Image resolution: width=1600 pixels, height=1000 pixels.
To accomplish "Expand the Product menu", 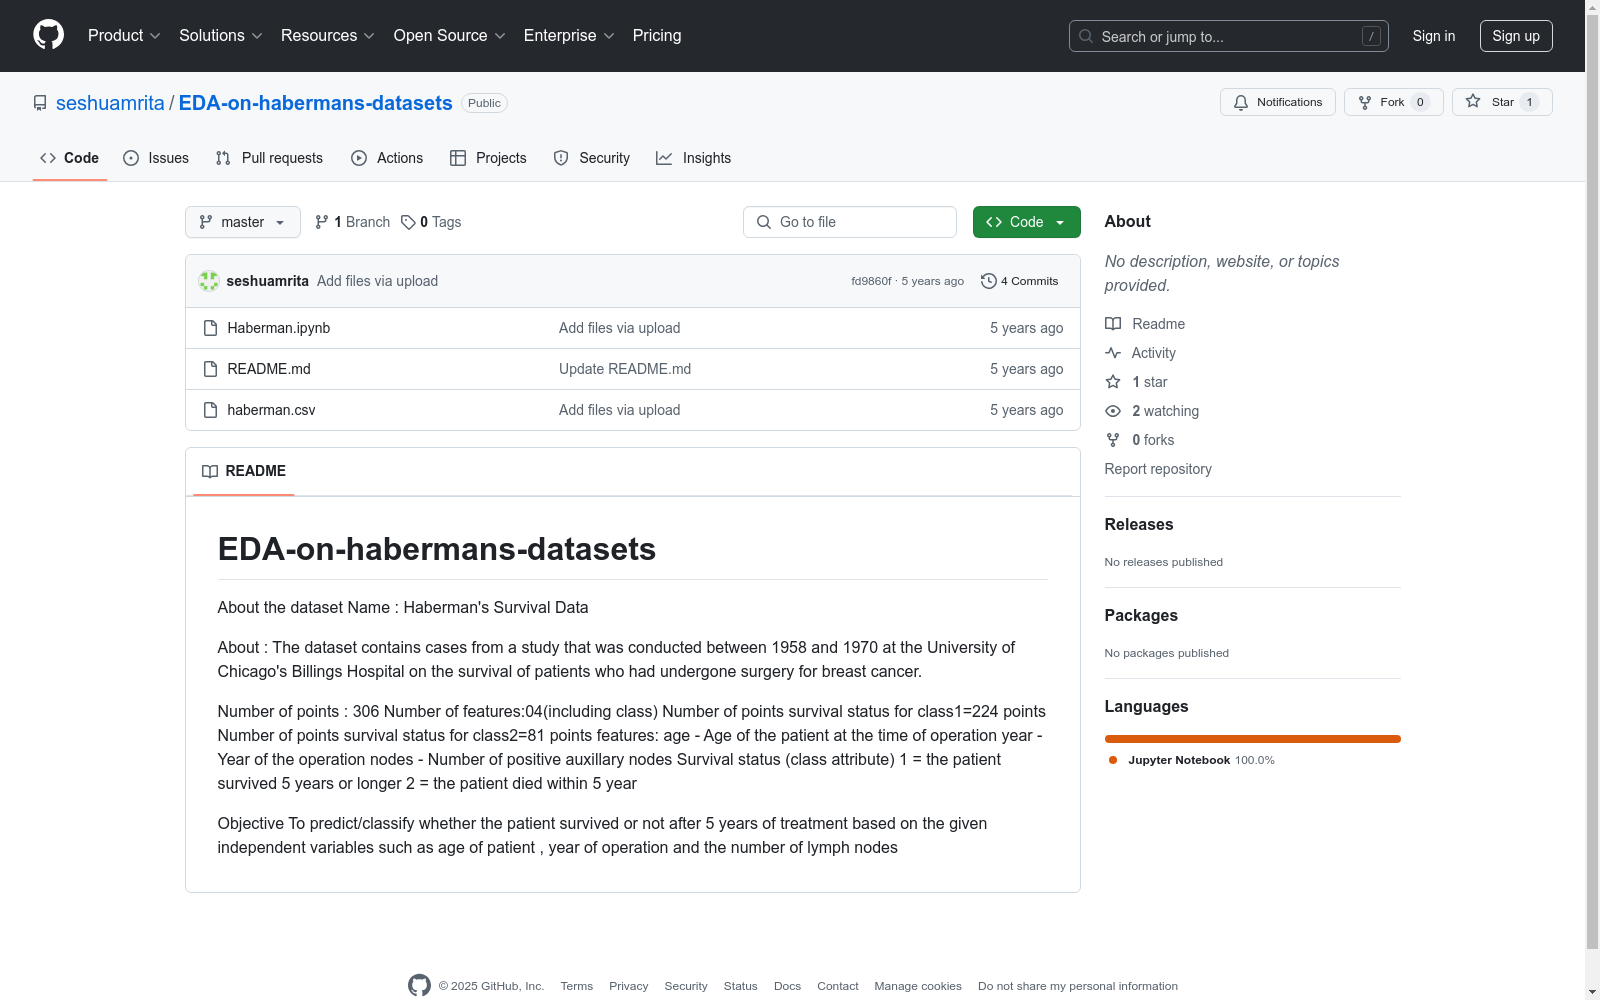I will pyautogui.click(x=124, y=36).
